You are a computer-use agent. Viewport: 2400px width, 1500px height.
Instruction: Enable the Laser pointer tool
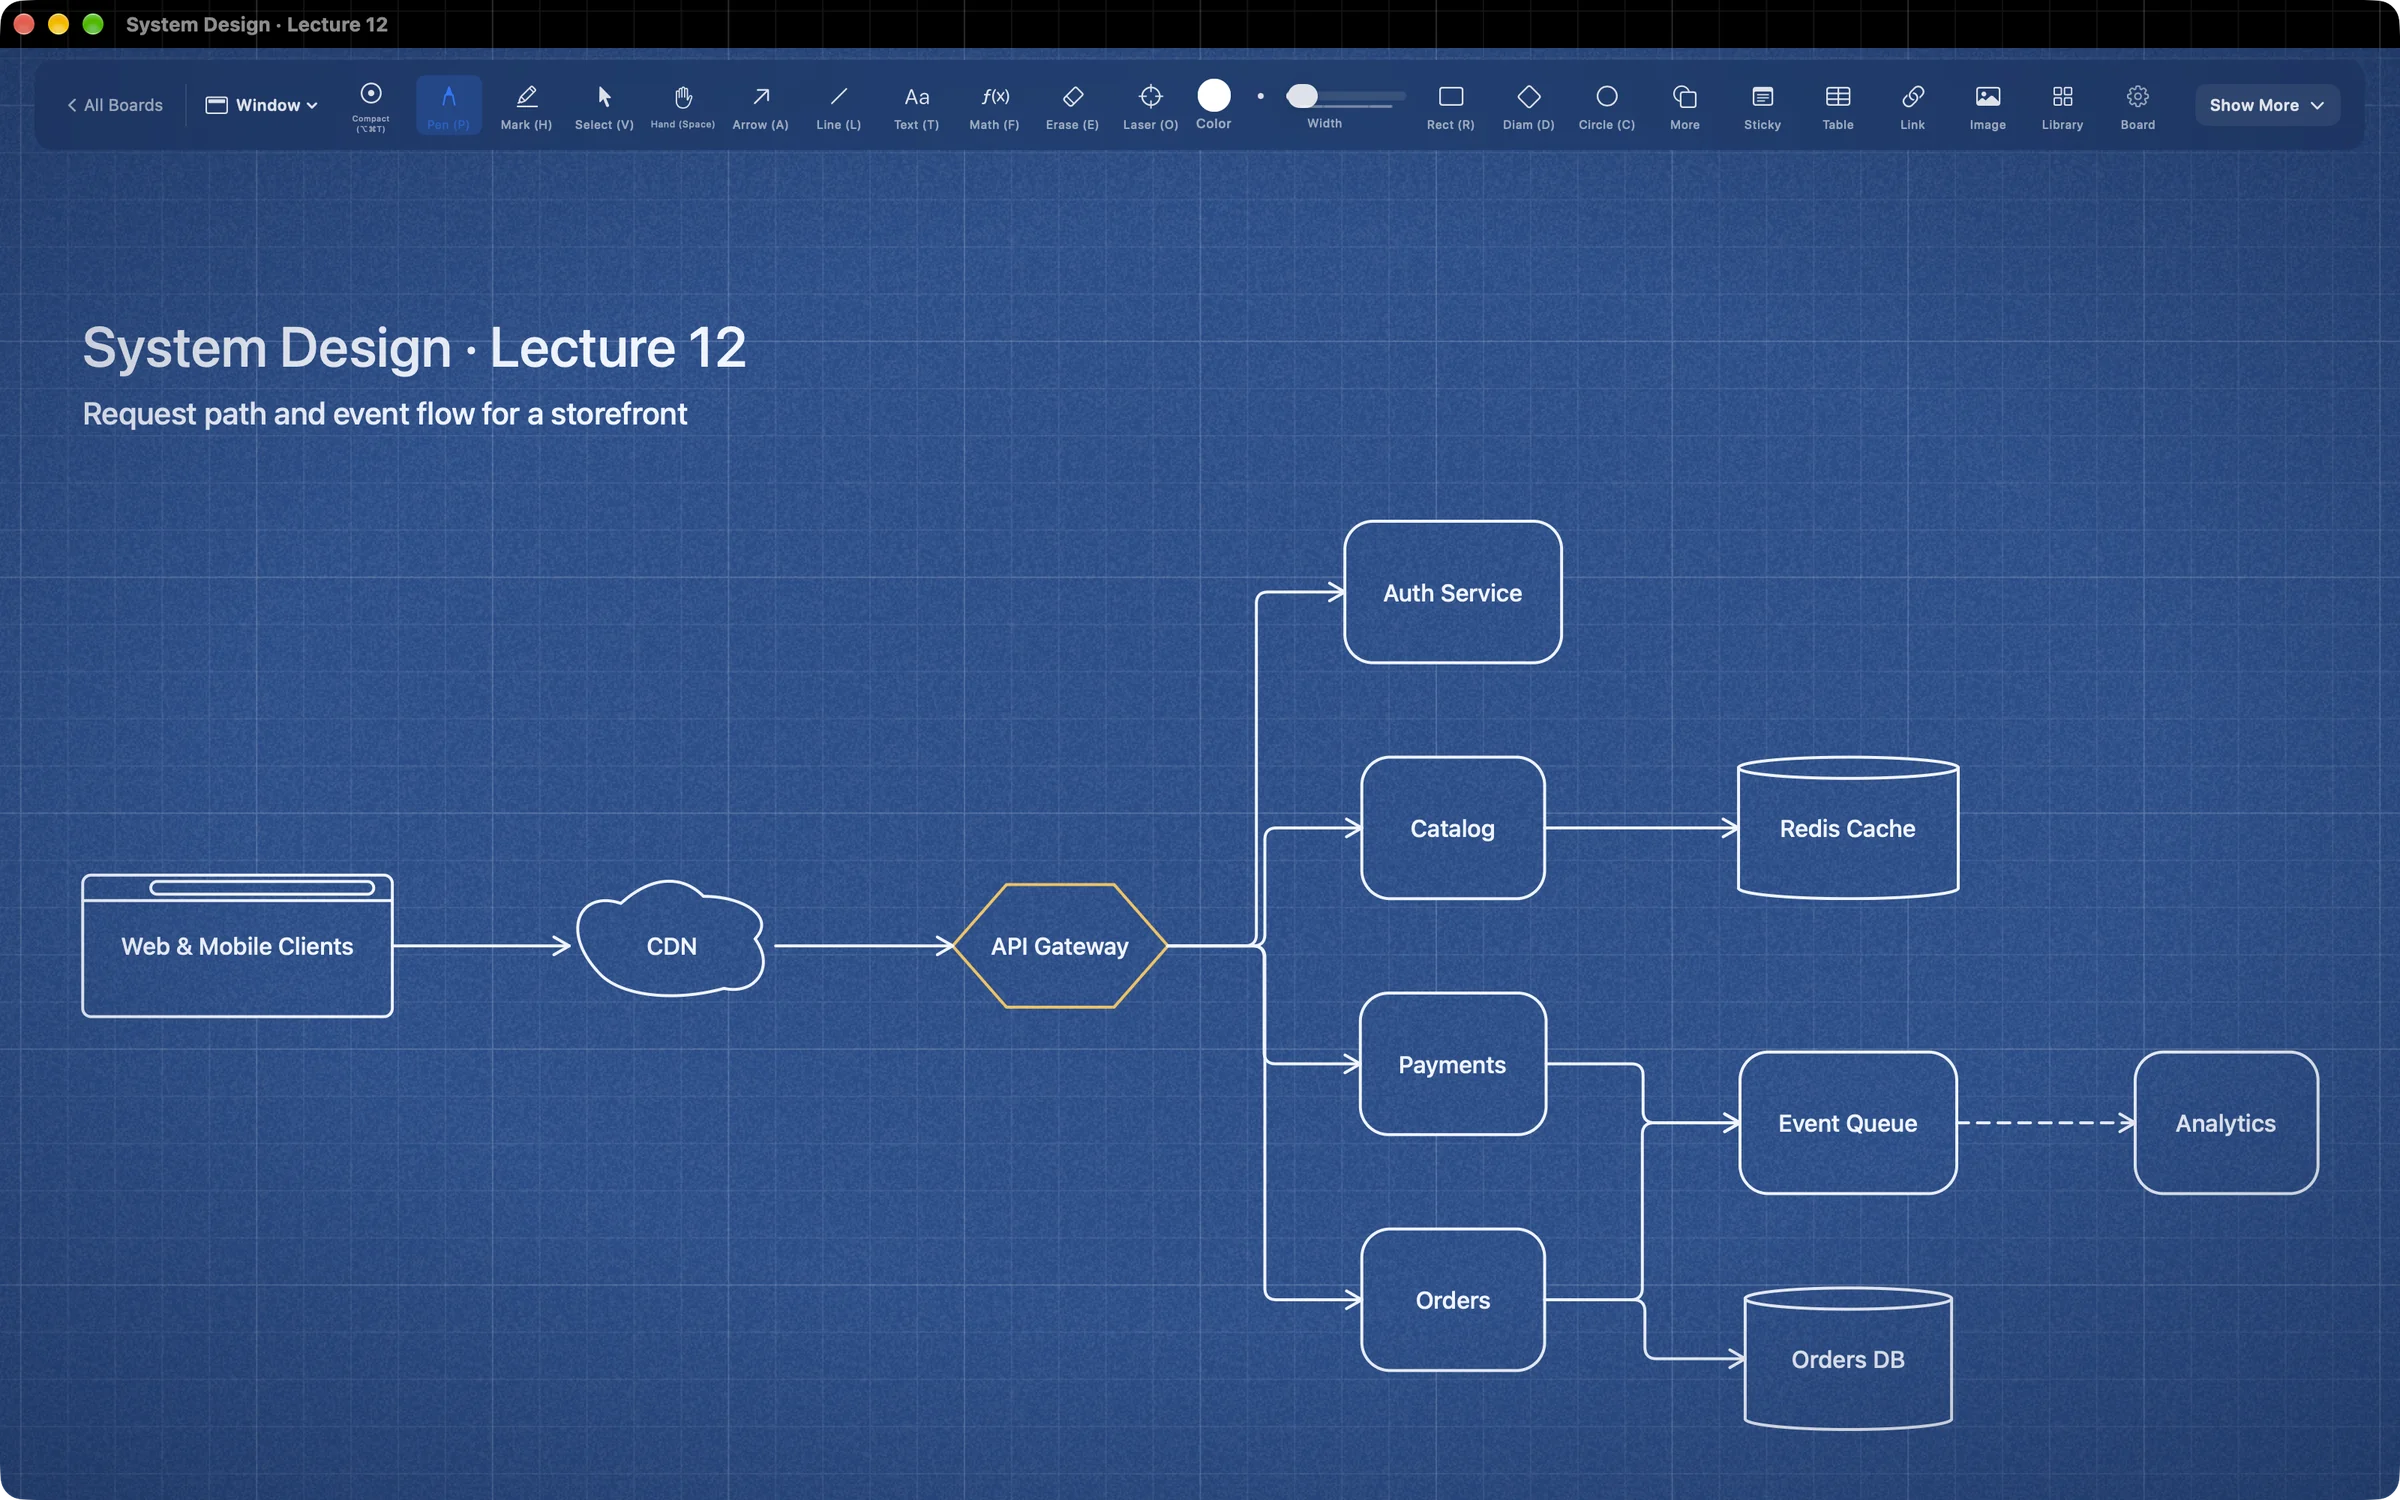coord(1150,105)
